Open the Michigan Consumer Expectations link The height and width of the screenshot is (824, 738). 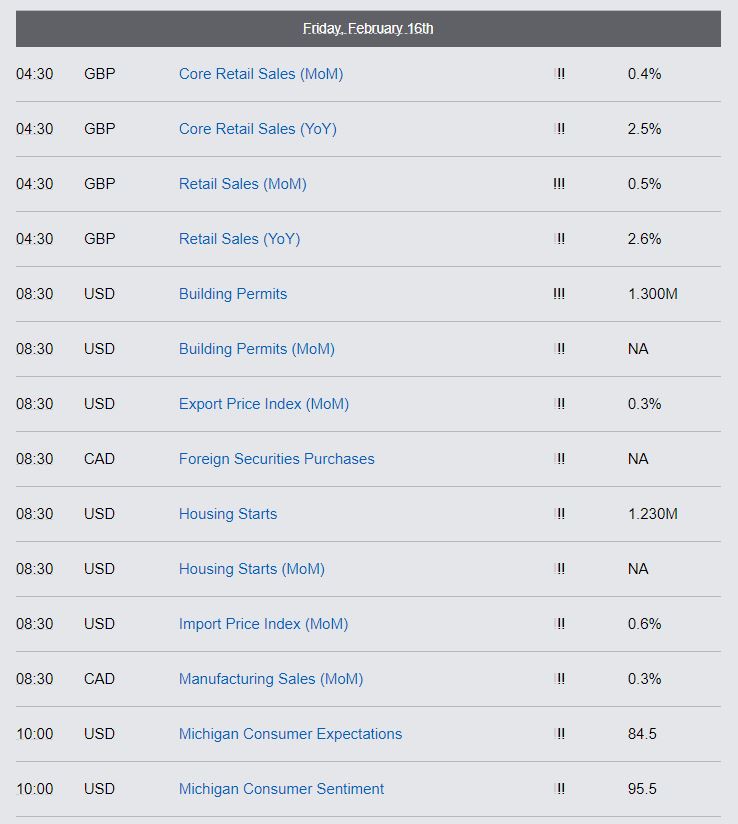tap(290, 734)
